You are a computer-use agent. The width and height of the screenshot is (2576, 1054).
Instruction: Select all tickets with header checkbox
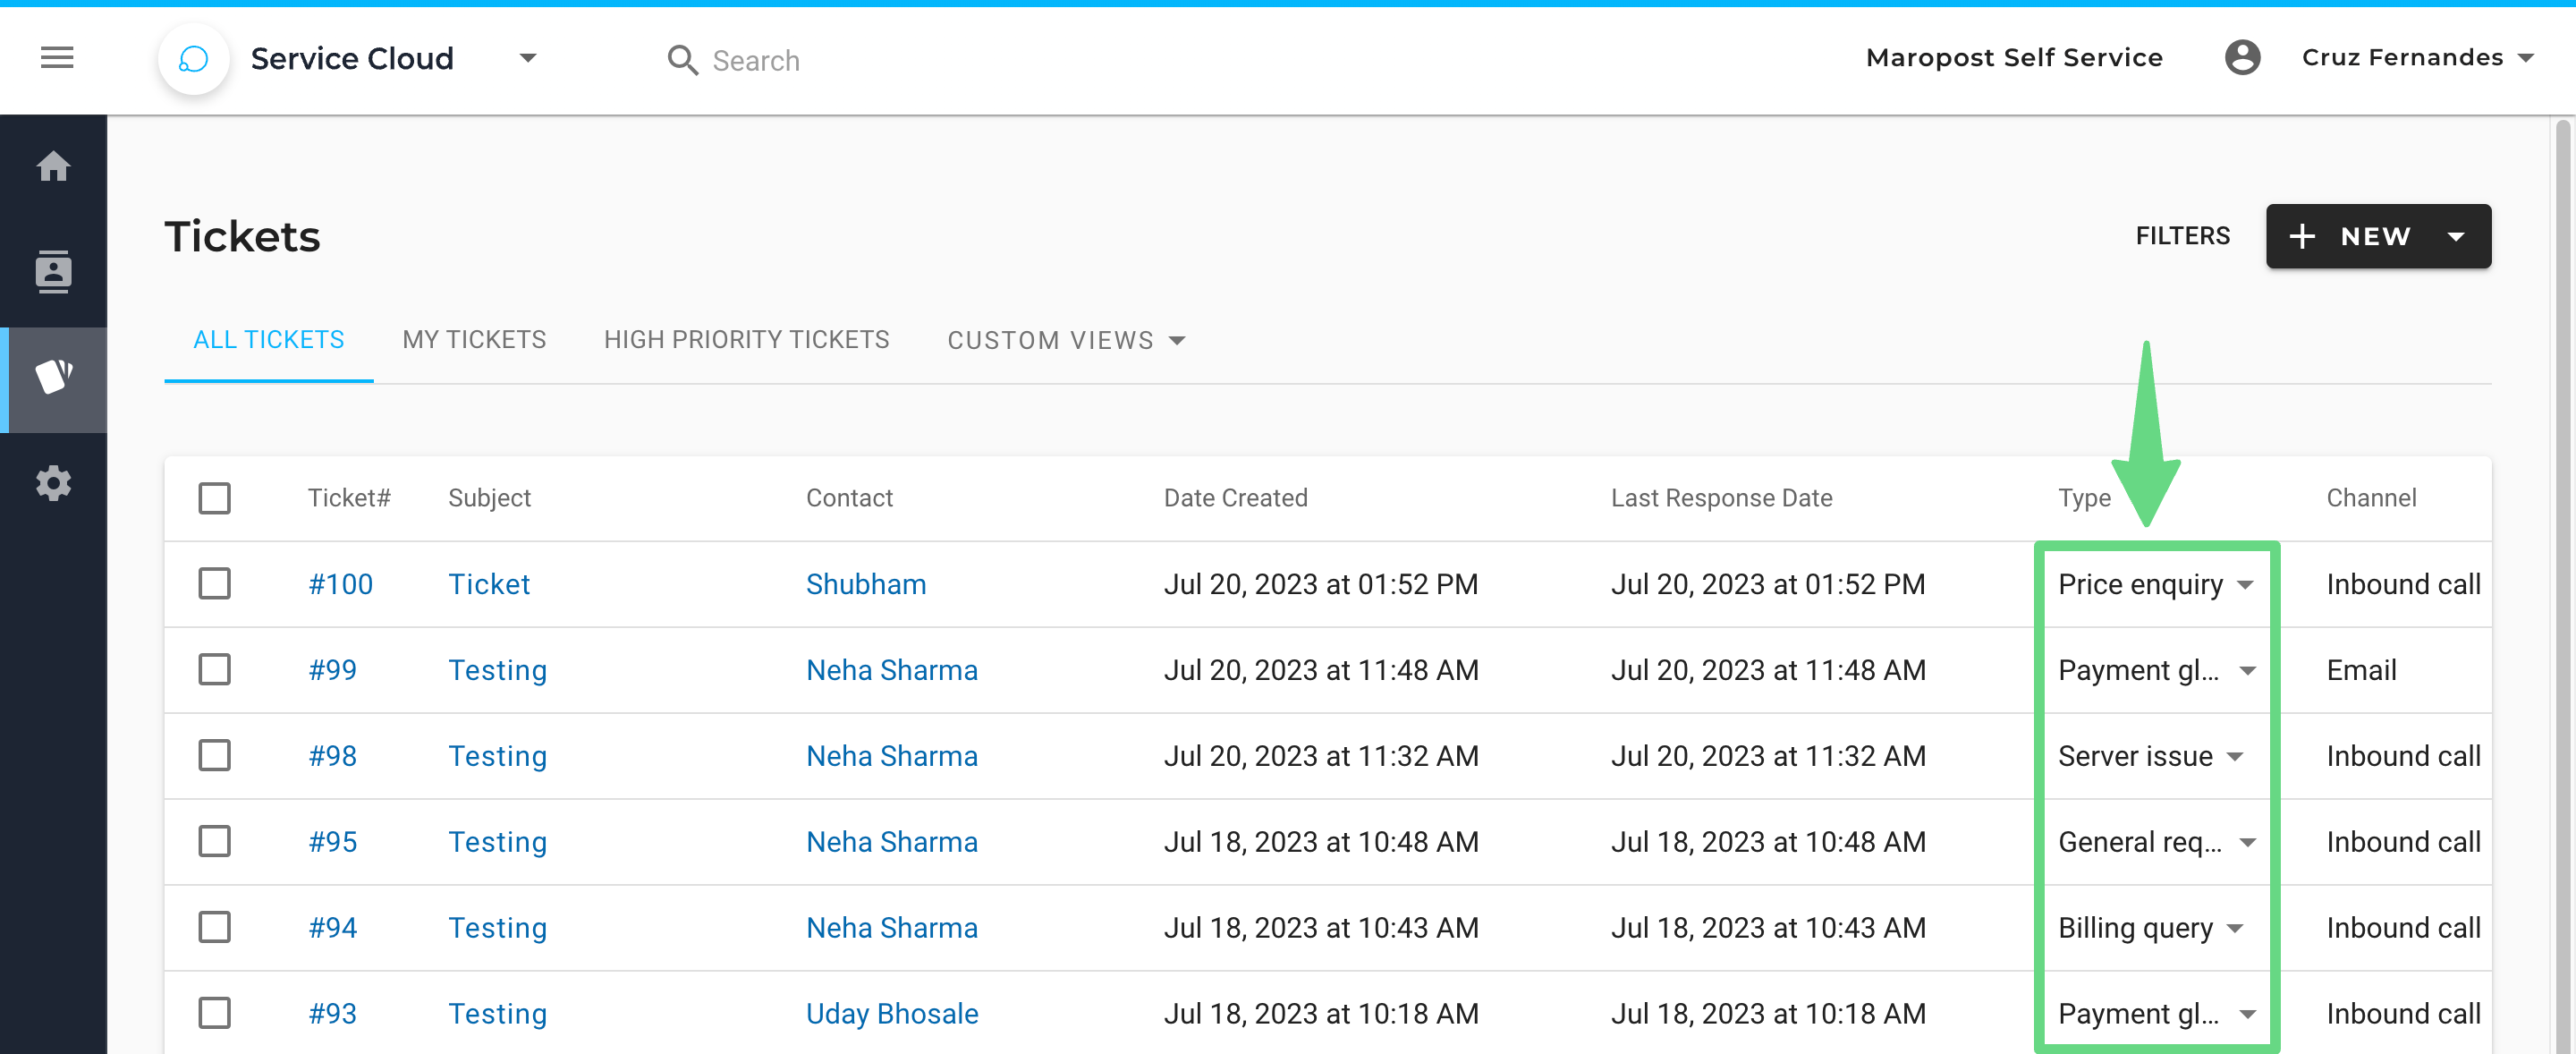(x=214, y=498)
